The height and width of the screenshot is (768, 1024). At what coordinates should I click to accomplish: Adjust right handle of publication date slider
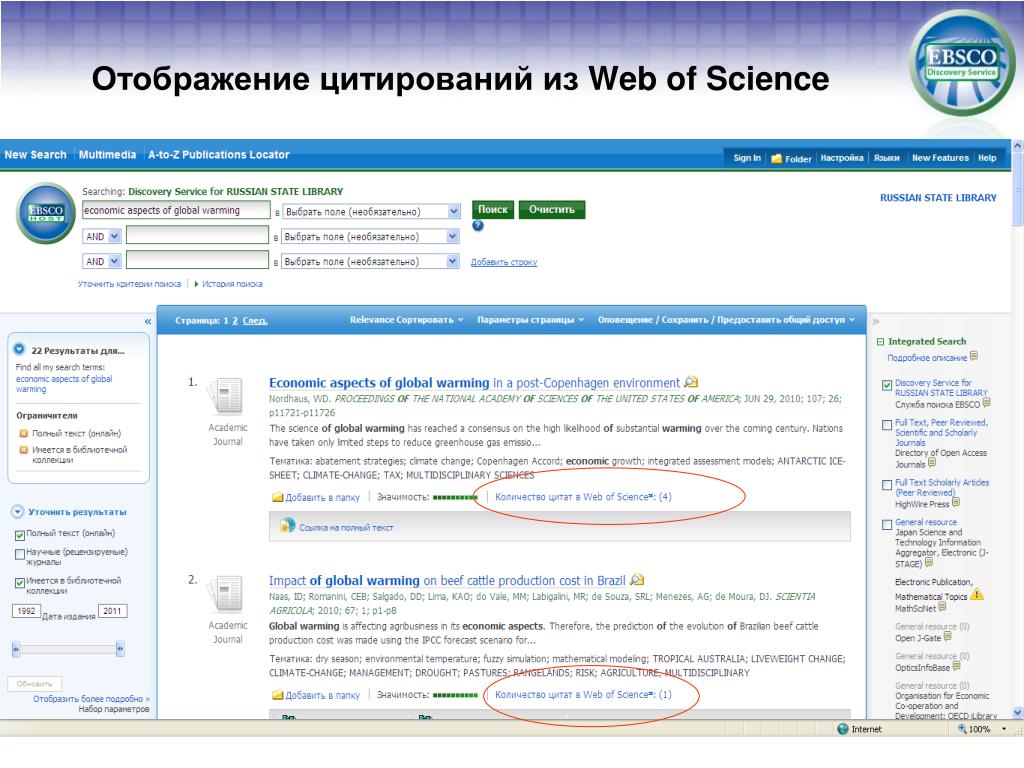[x=120, y=648]
